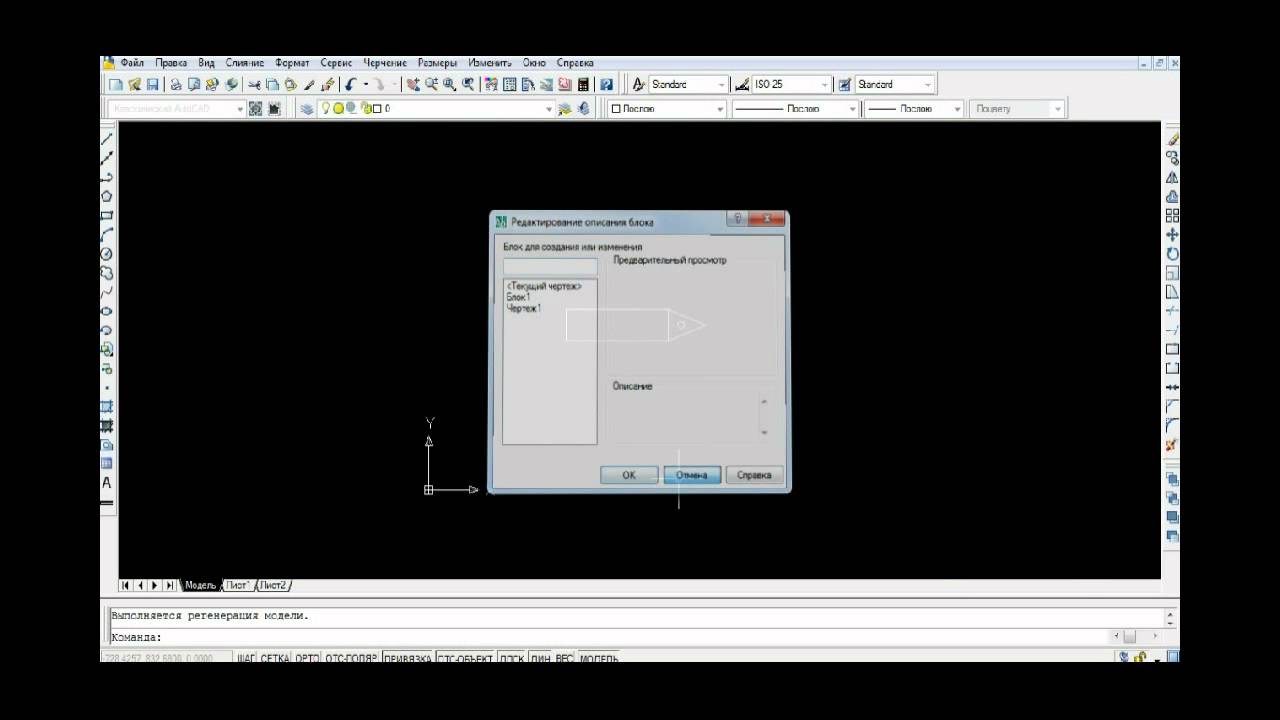Image resolution: width=1280 pixels, height=720 pixels.
Task: Select the Array tool in modify toolbar
Action: click(x=1172, y=216)
